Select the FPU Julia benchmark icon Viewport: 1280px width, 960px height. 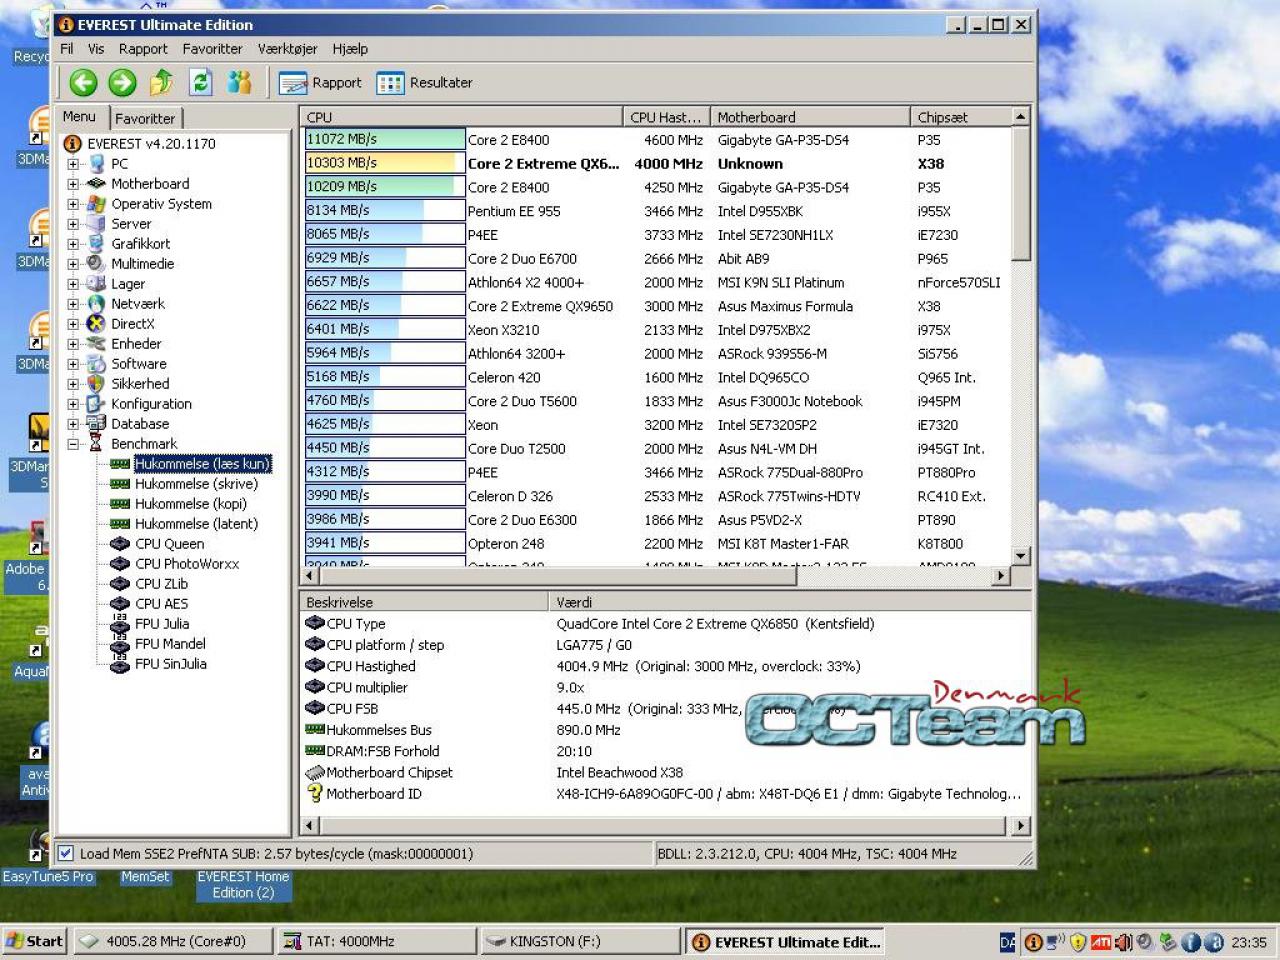point(120,624)
